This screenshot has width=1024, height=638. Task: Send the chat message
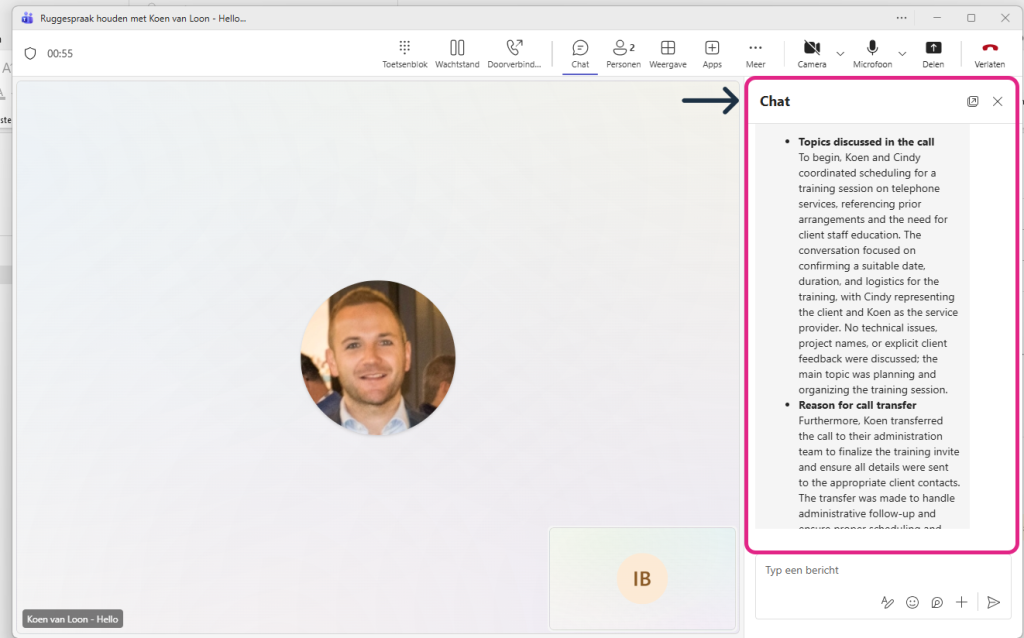[x=993, y=602]
